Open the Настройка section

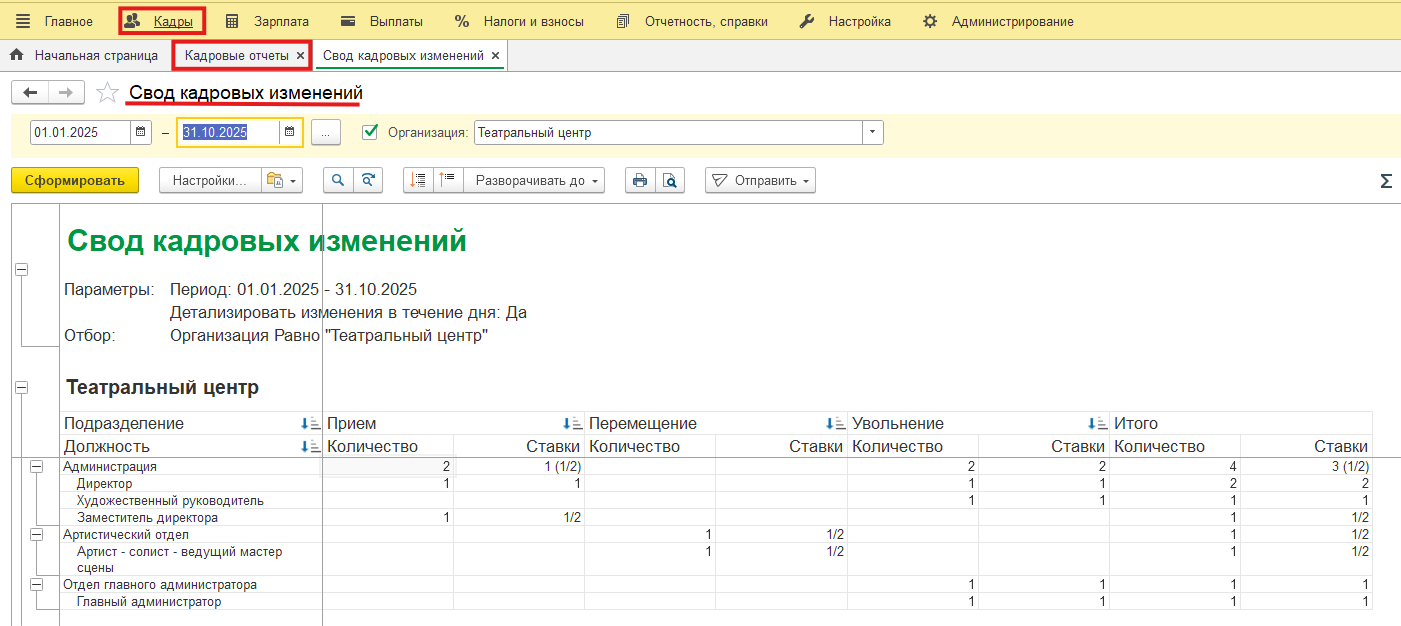(845, 21)
